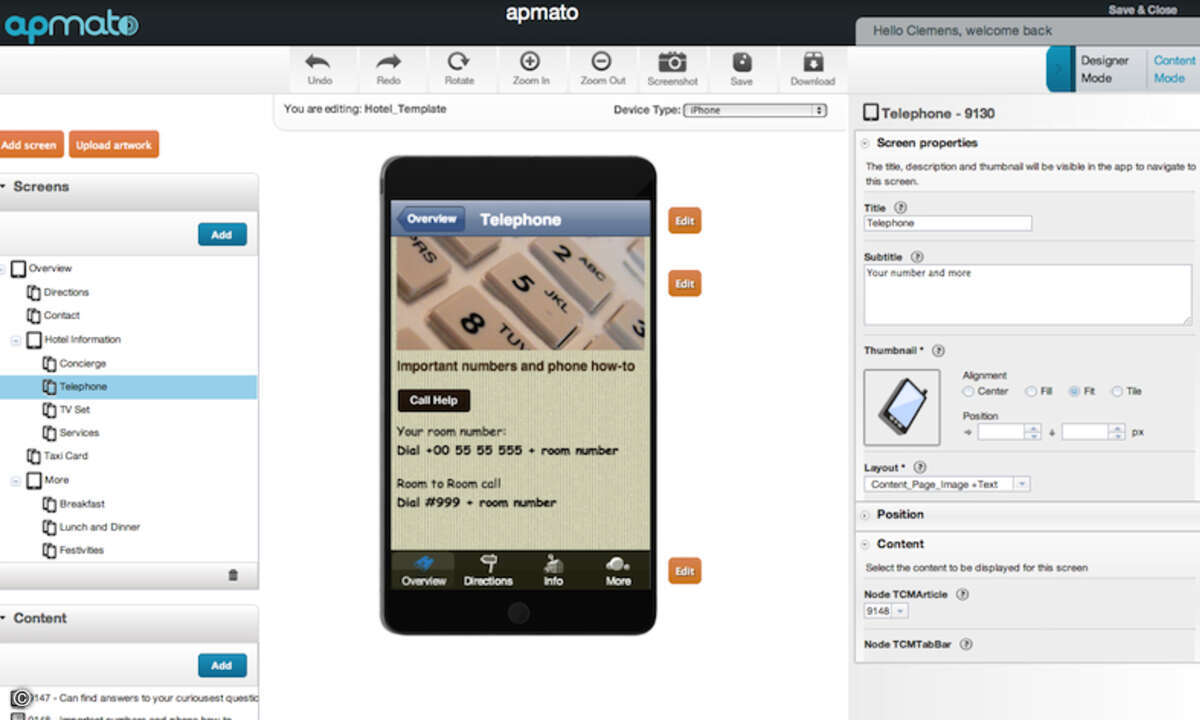Click Edit button beside Telephone header
This screenshot has height=720, width=1200.
point(684,221)
